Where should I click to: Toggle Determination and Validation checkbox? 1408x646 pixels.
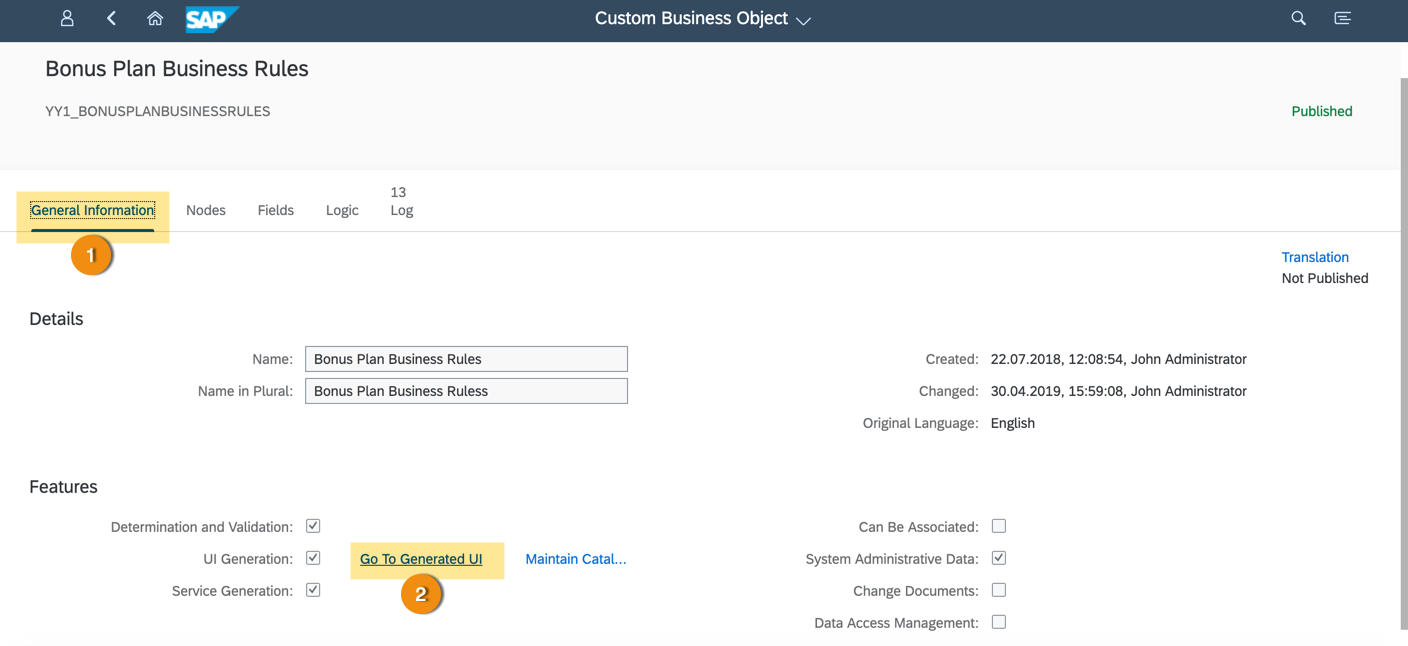click(x=313, y=526)
